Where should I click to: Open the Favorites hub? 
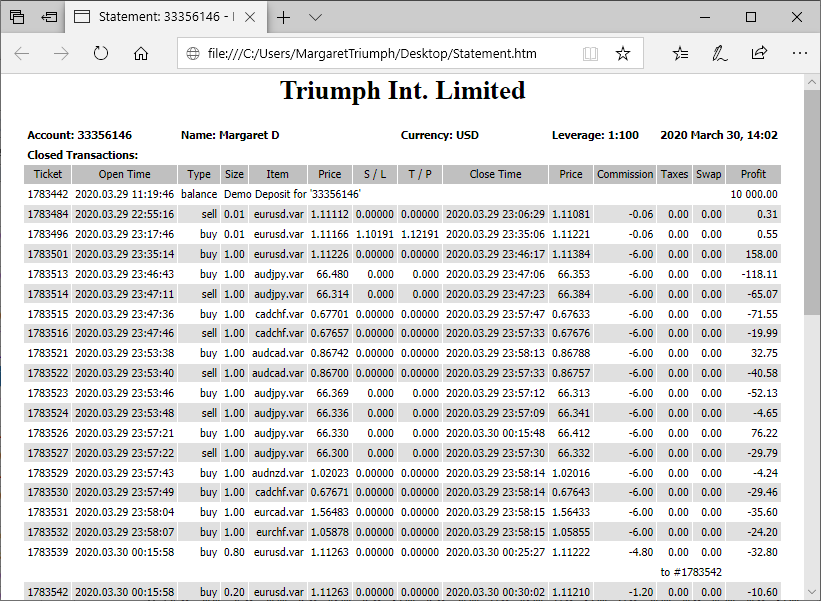[x=680, y=53]
